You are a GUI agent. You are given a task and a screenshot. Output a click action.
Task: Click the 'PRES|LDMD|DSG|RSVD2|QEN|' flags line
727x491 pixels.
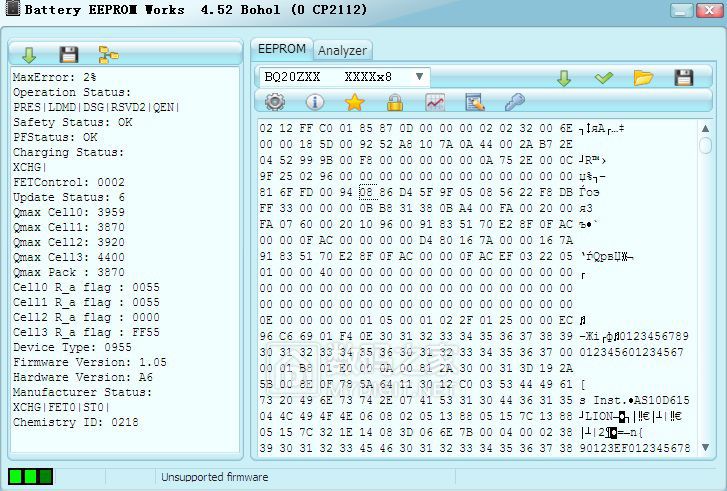[96, 107]
